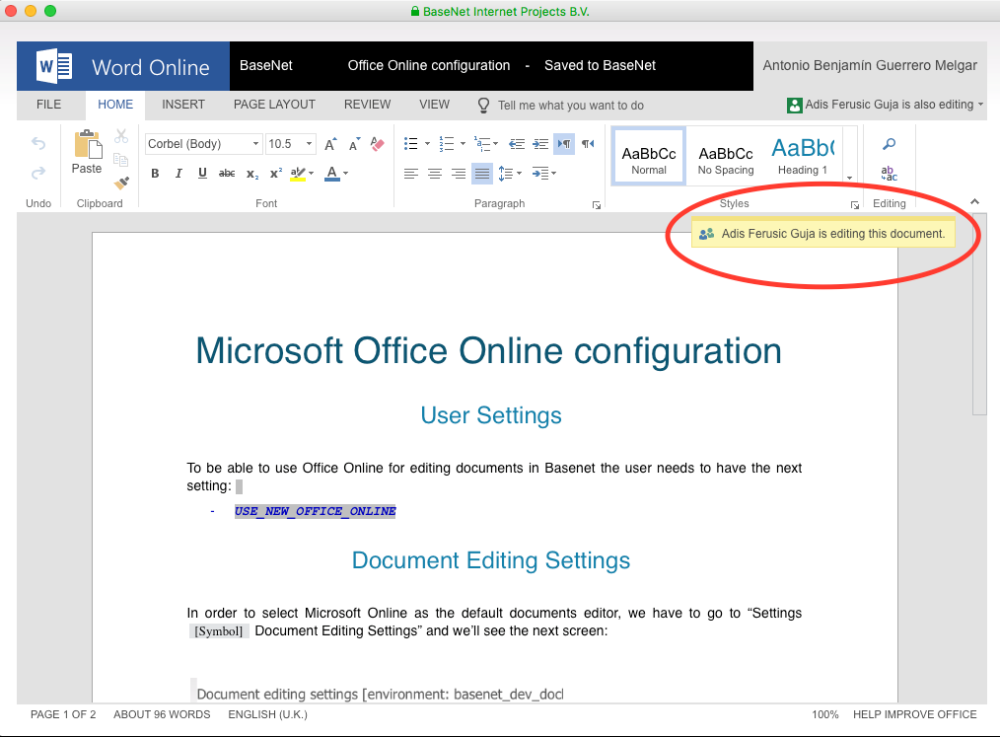Shrink font size with smaller A icon

point(355,144)
